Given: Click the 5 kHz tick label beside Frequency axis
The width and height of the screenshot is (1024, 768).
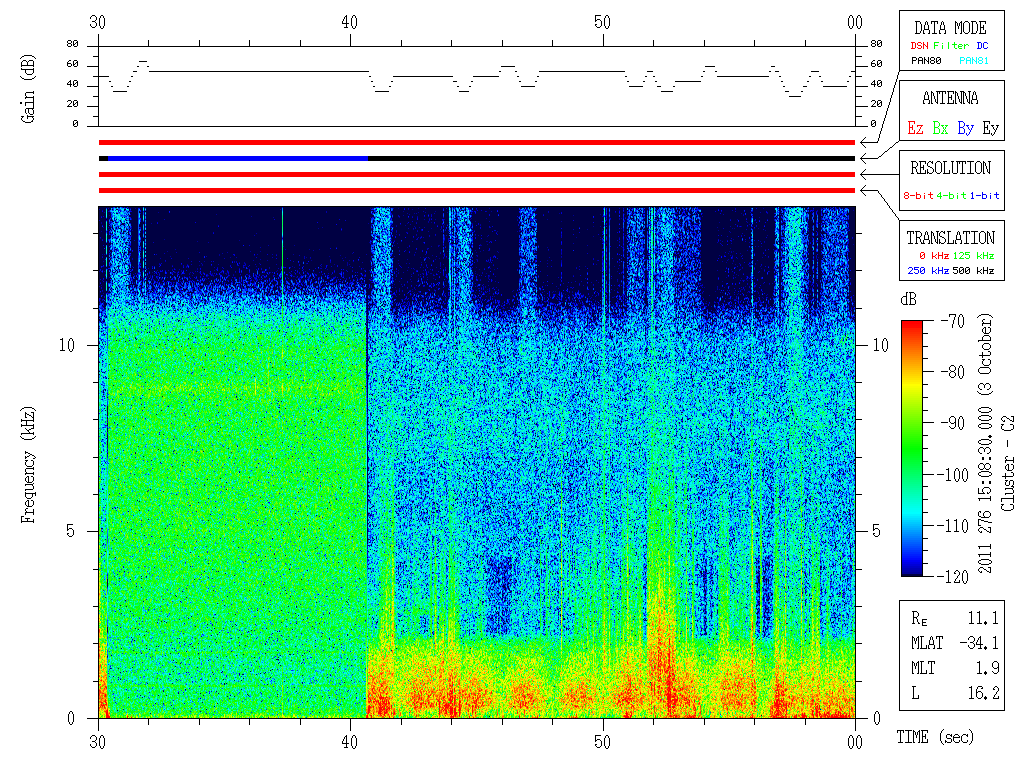Looking at the screenshot, I should [71, 531].
